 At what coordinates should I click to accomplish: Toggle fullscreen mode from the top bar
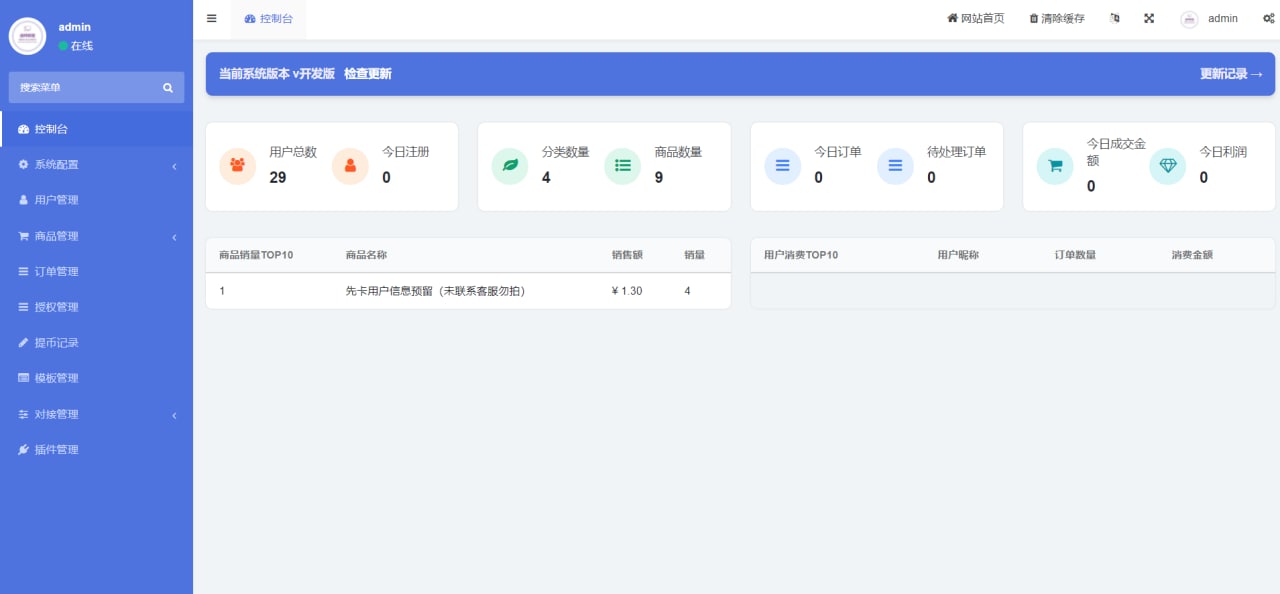pos(1149,18)
